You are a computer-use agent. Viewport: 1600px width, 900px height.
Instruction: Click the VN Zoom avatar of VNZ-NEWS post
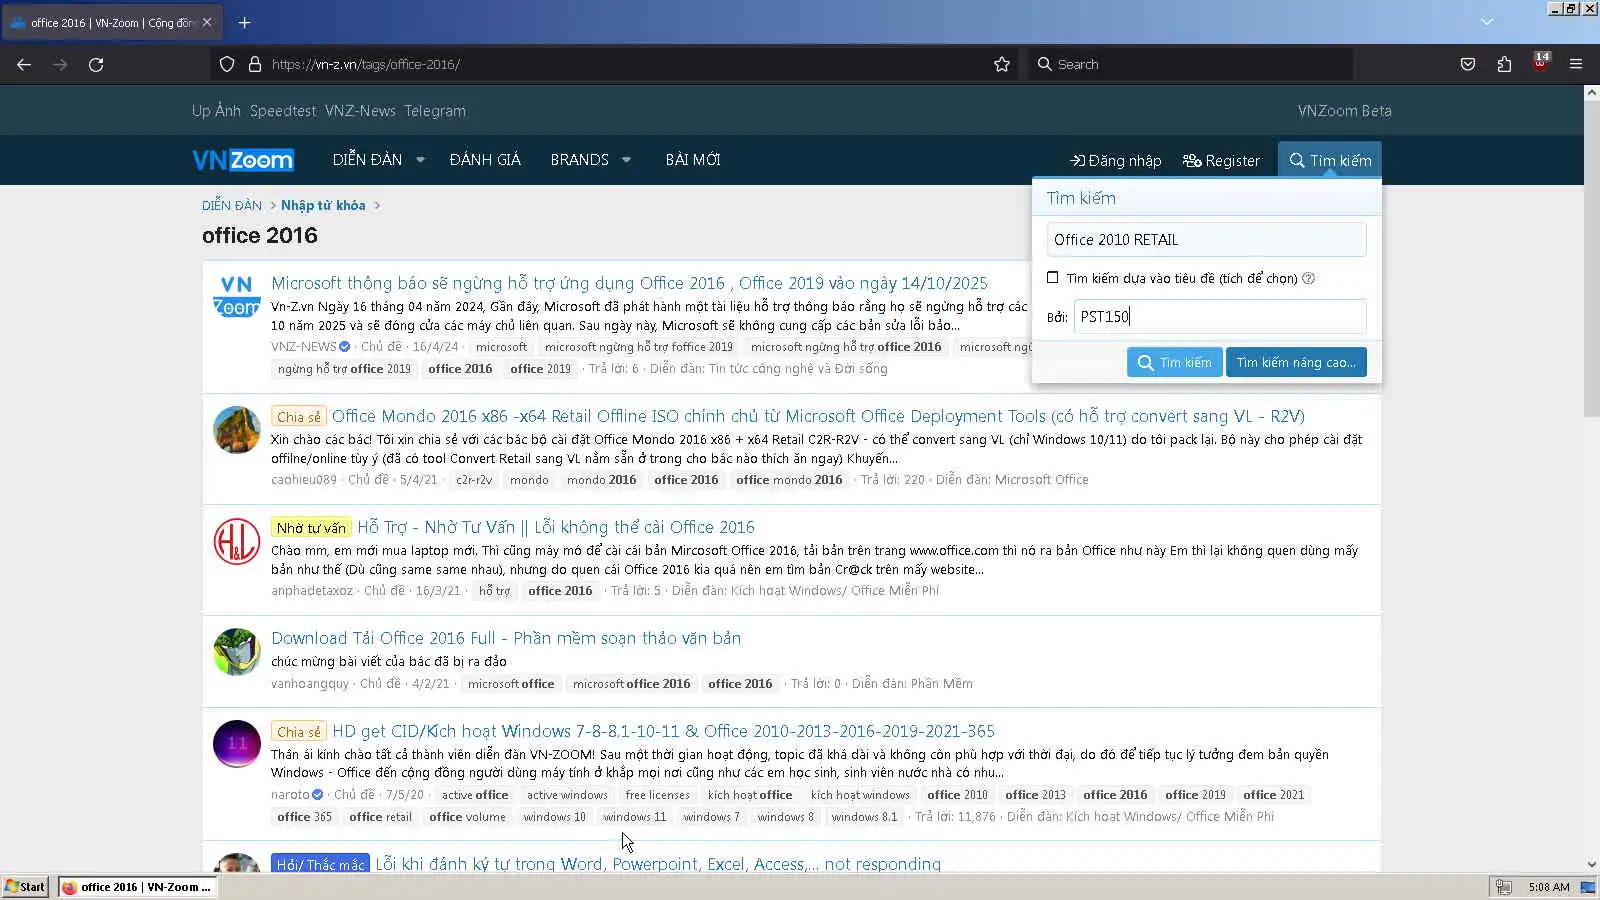237,297
